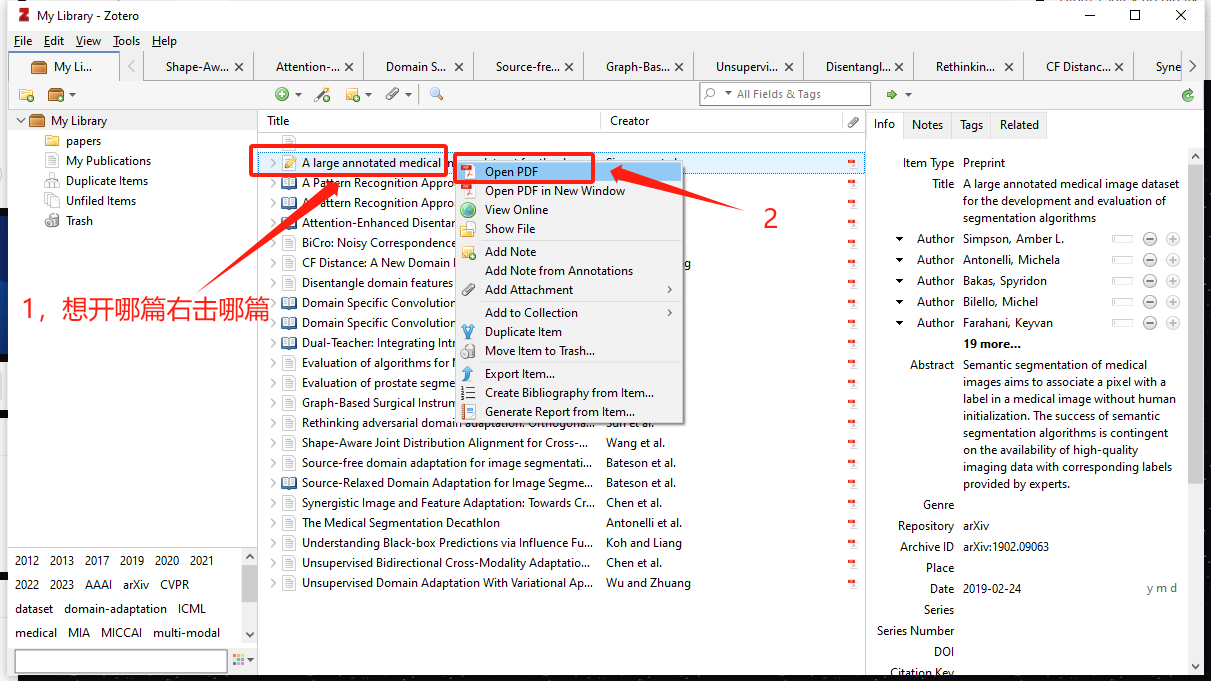Select the Duplicate Items collection
Image resolution: width=1211 pixels, height=681 pixels.
106,181
